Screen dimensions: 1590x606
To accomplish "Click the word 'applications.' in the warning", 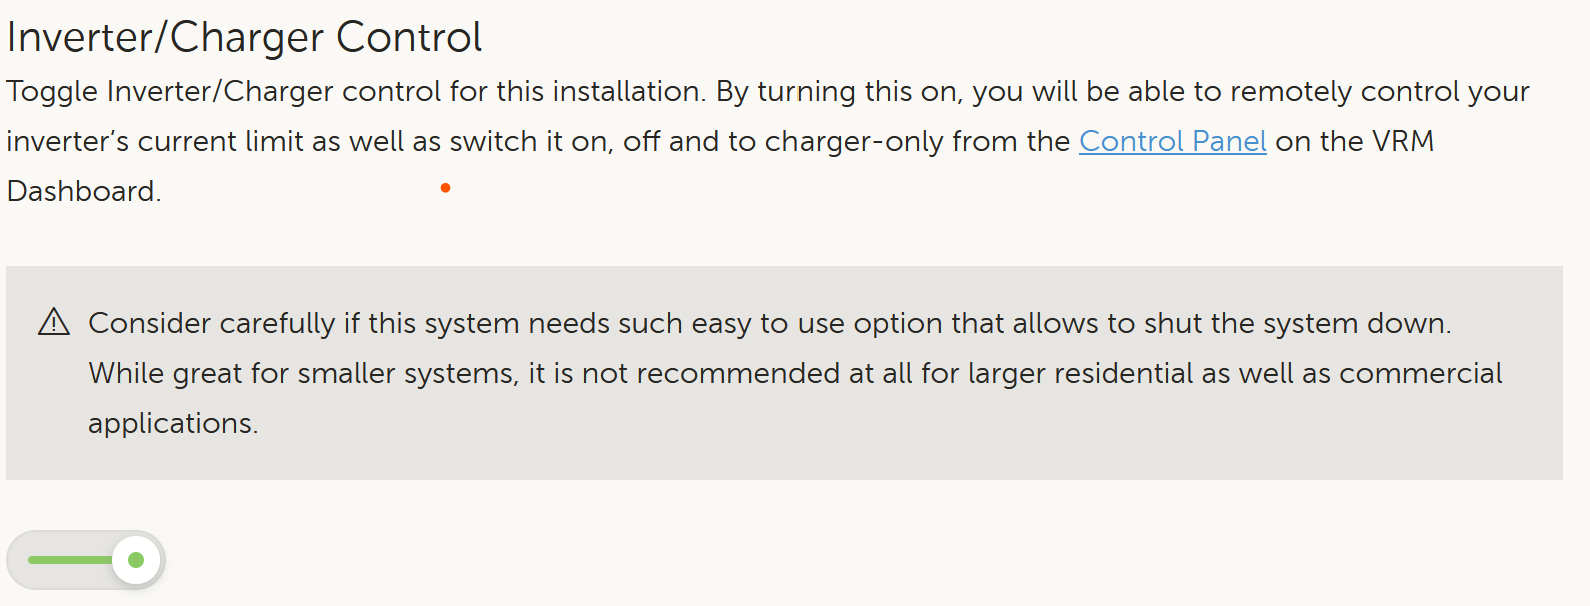I will coord(173,423).
